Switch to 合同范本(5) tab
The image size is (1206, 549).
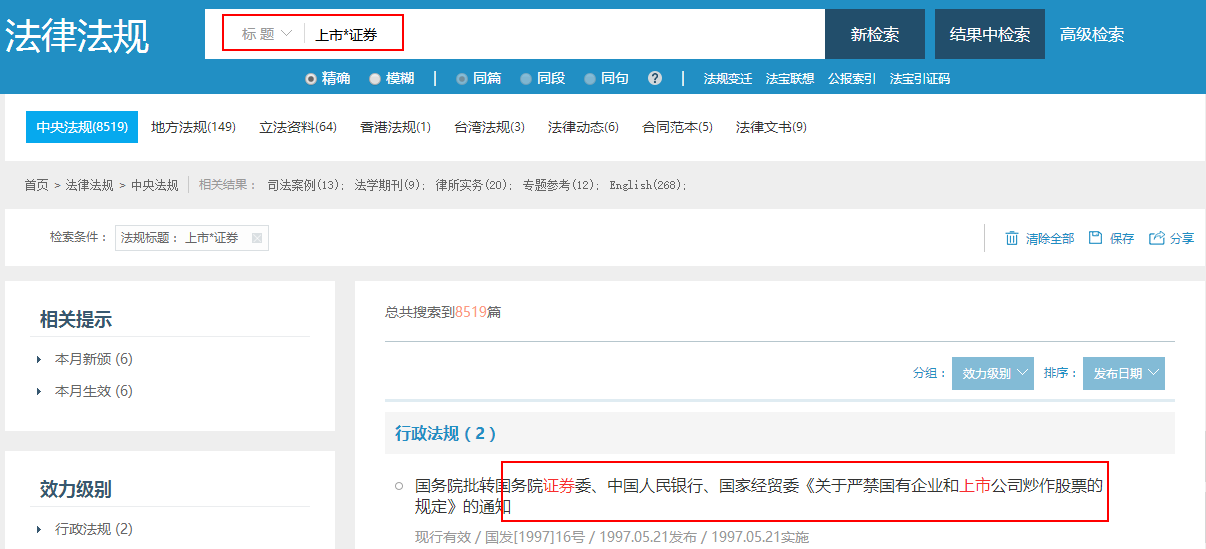(677, 127)
